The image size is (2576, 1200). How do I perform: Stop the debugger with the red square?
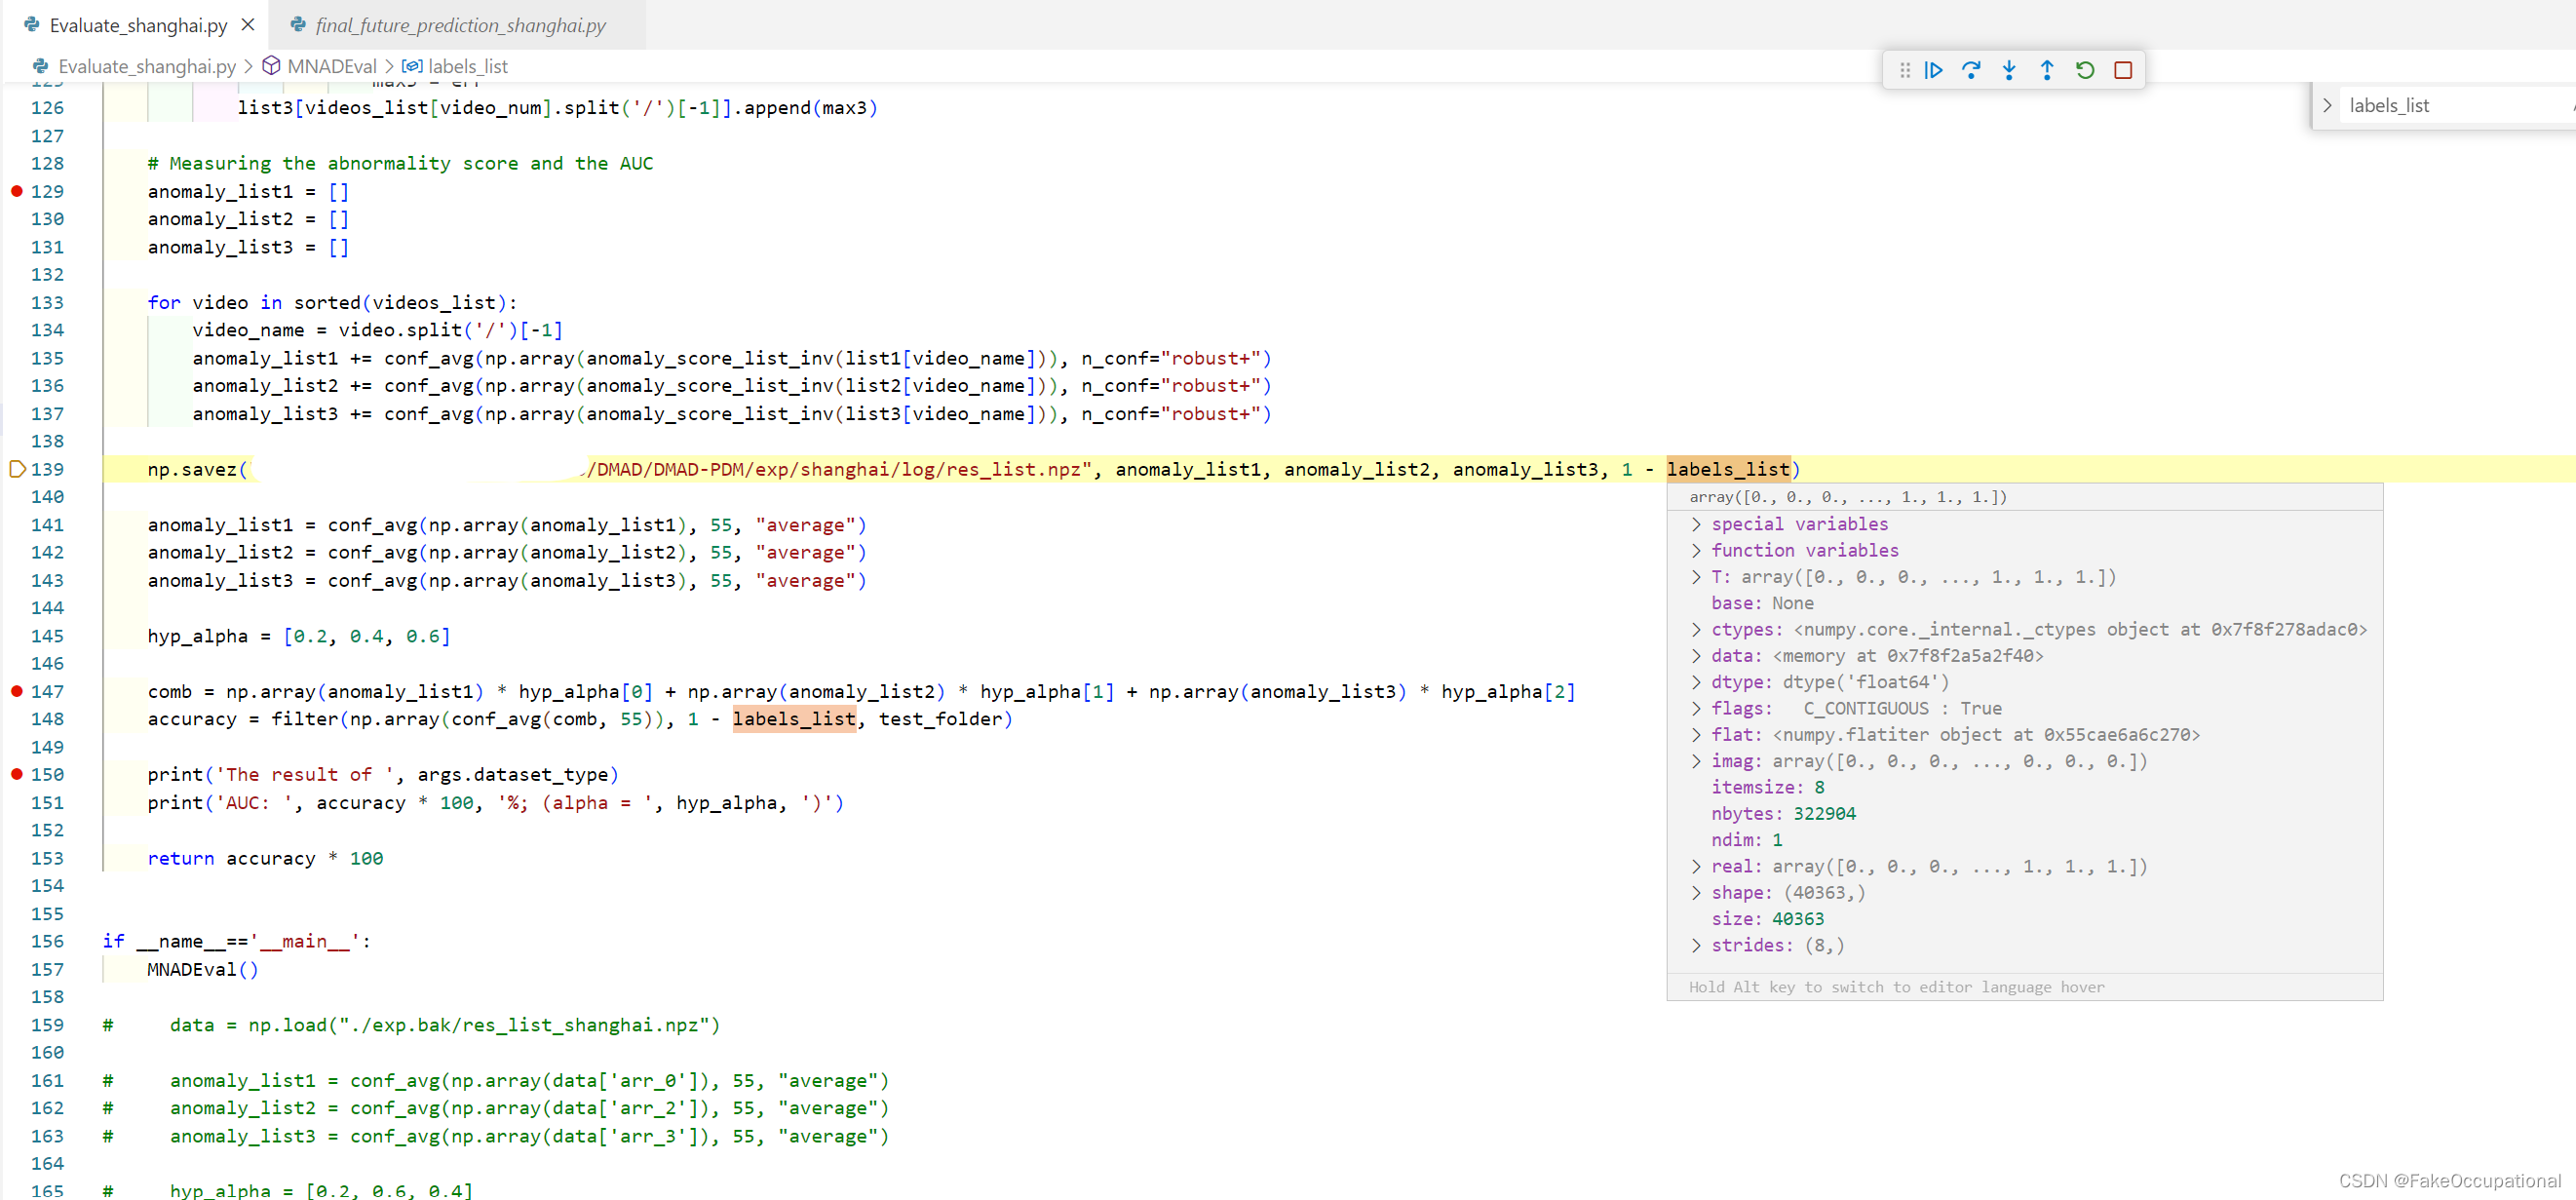2123,70
